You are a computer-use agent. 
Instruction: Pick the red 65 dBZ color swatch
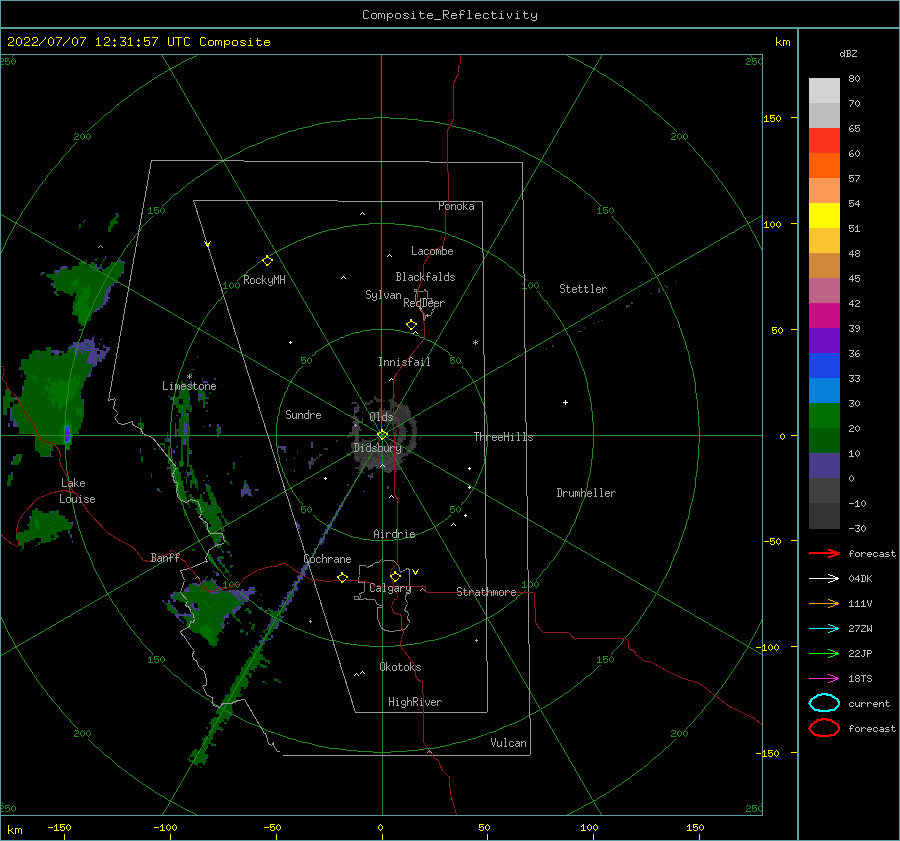pyautogui.click(x=824, y=140)
